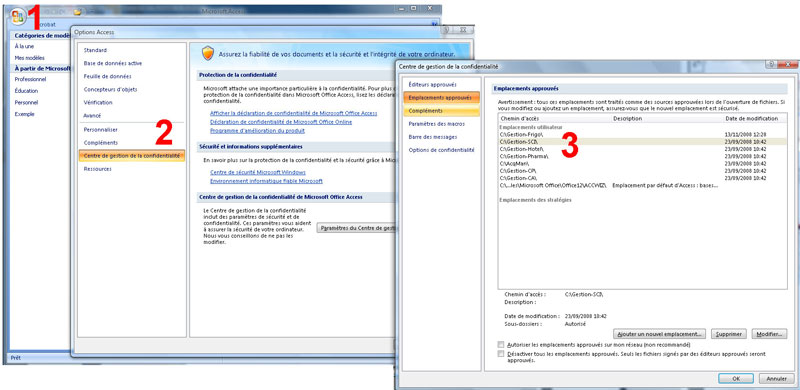Cancel Trust Center with Annuler button

777,379
